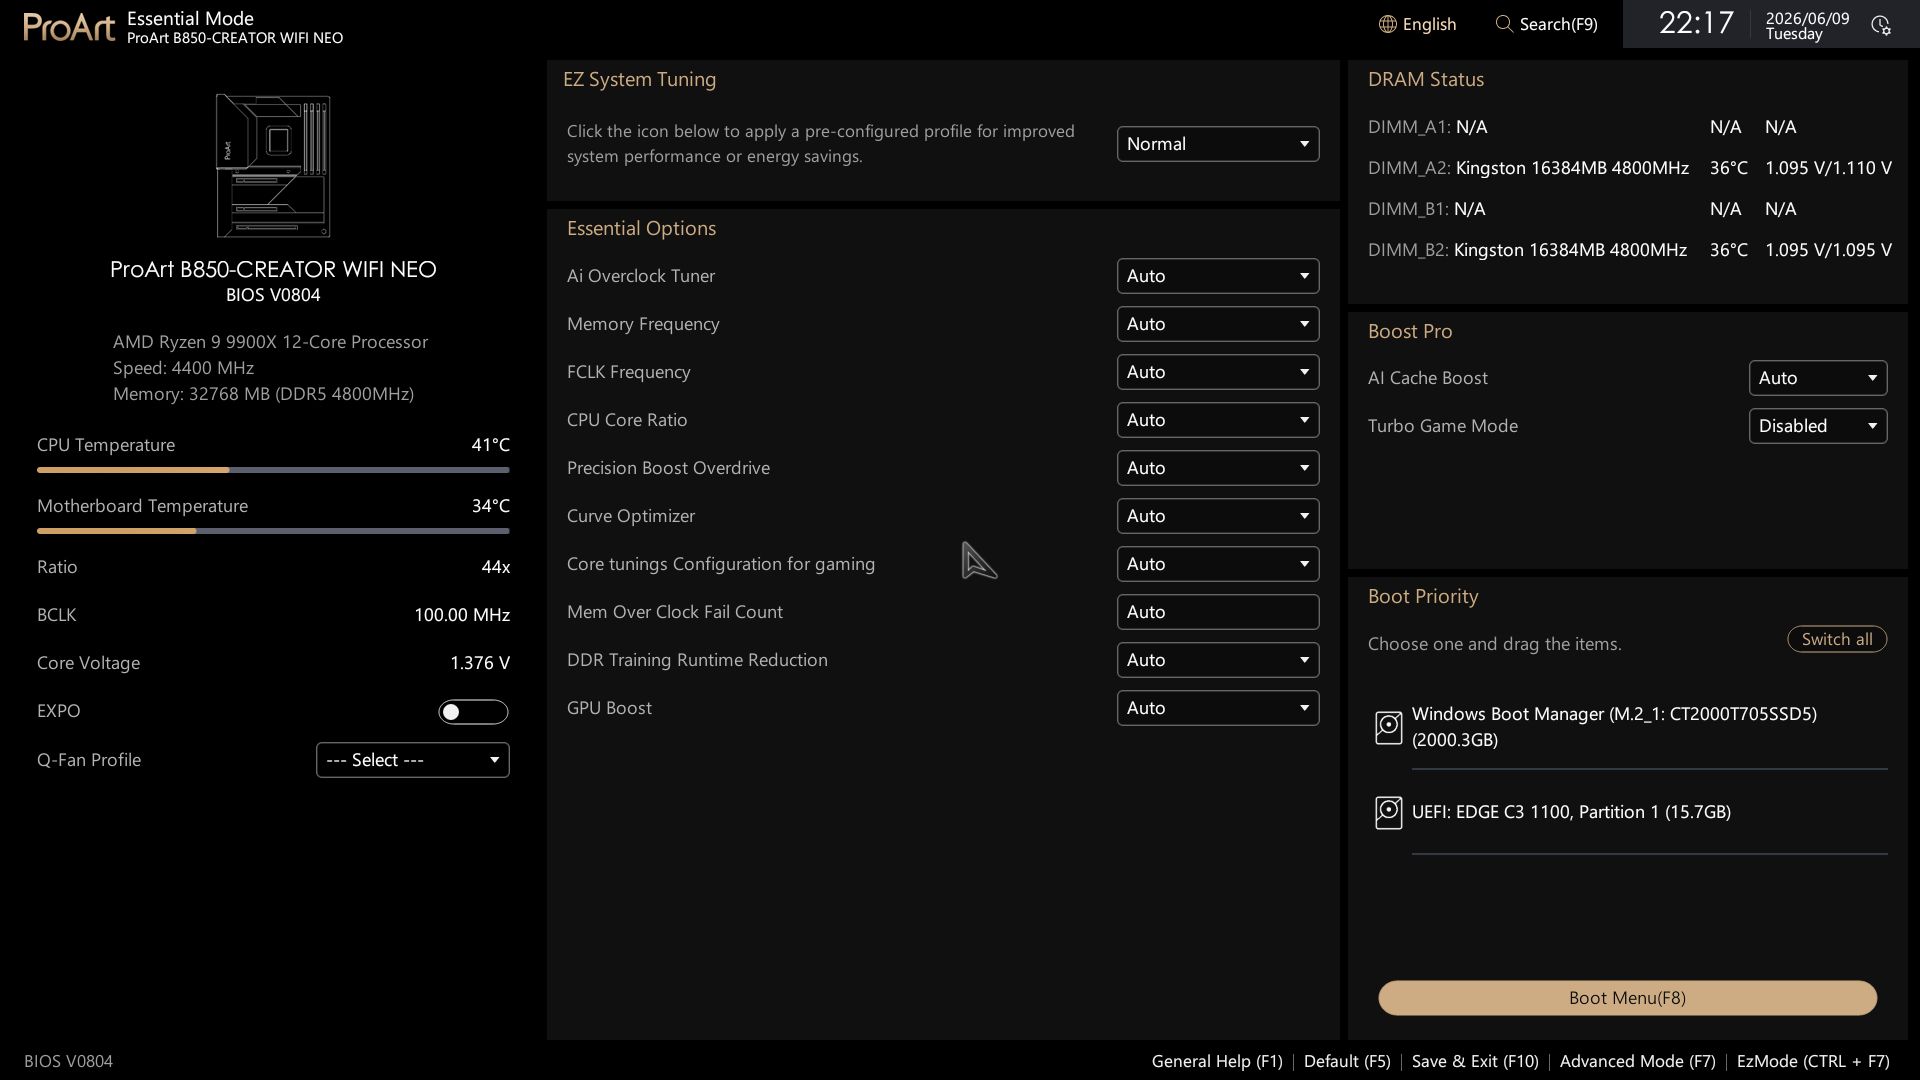Click the 2026/06/09 Tuesday date
This screenshot has width=1920, height=1080.
(x=1807, y=26)
